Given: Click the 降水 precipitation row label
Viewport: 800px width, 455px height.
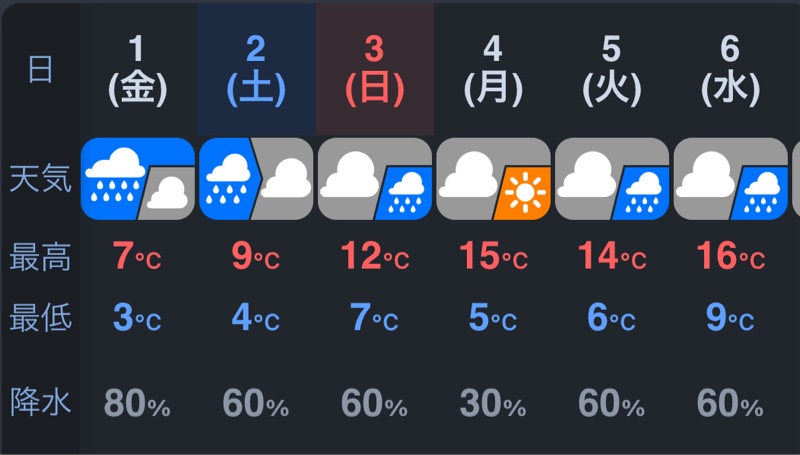Looking at the screenshot, I should pyautogui.click(x=40, y=401).
